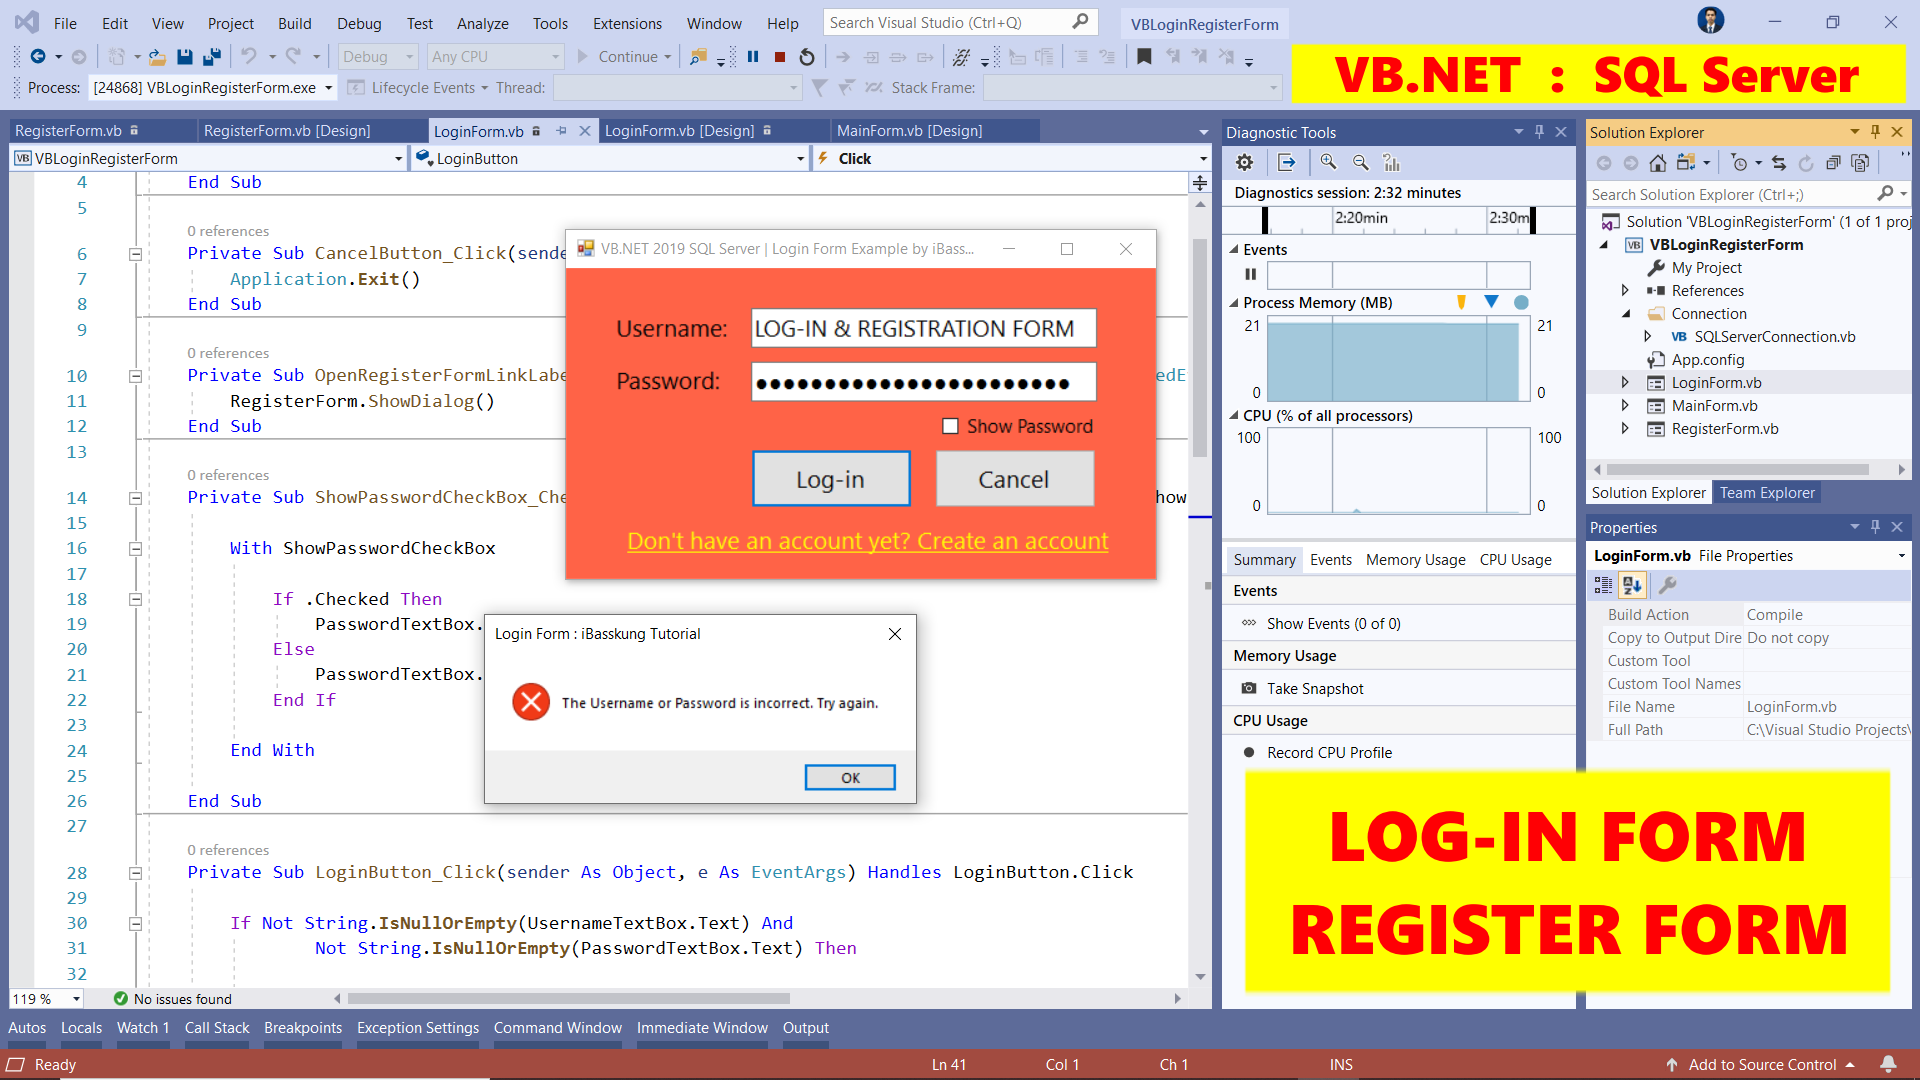Collapse All items in Solution Explorer
This screenshot has height=1080, width=1920.
click(x=1833, y=163)
